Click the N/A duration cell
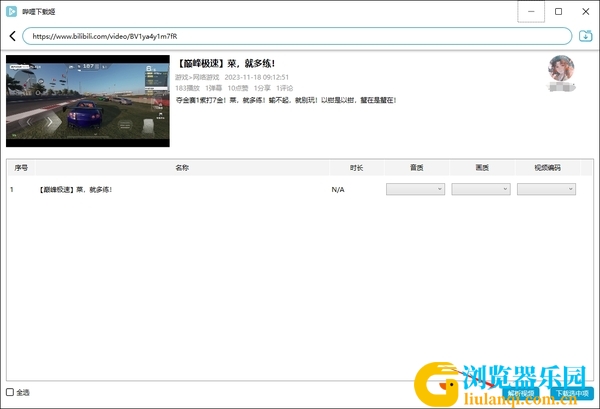Viewport: 600px width, 409px height. 338,189
